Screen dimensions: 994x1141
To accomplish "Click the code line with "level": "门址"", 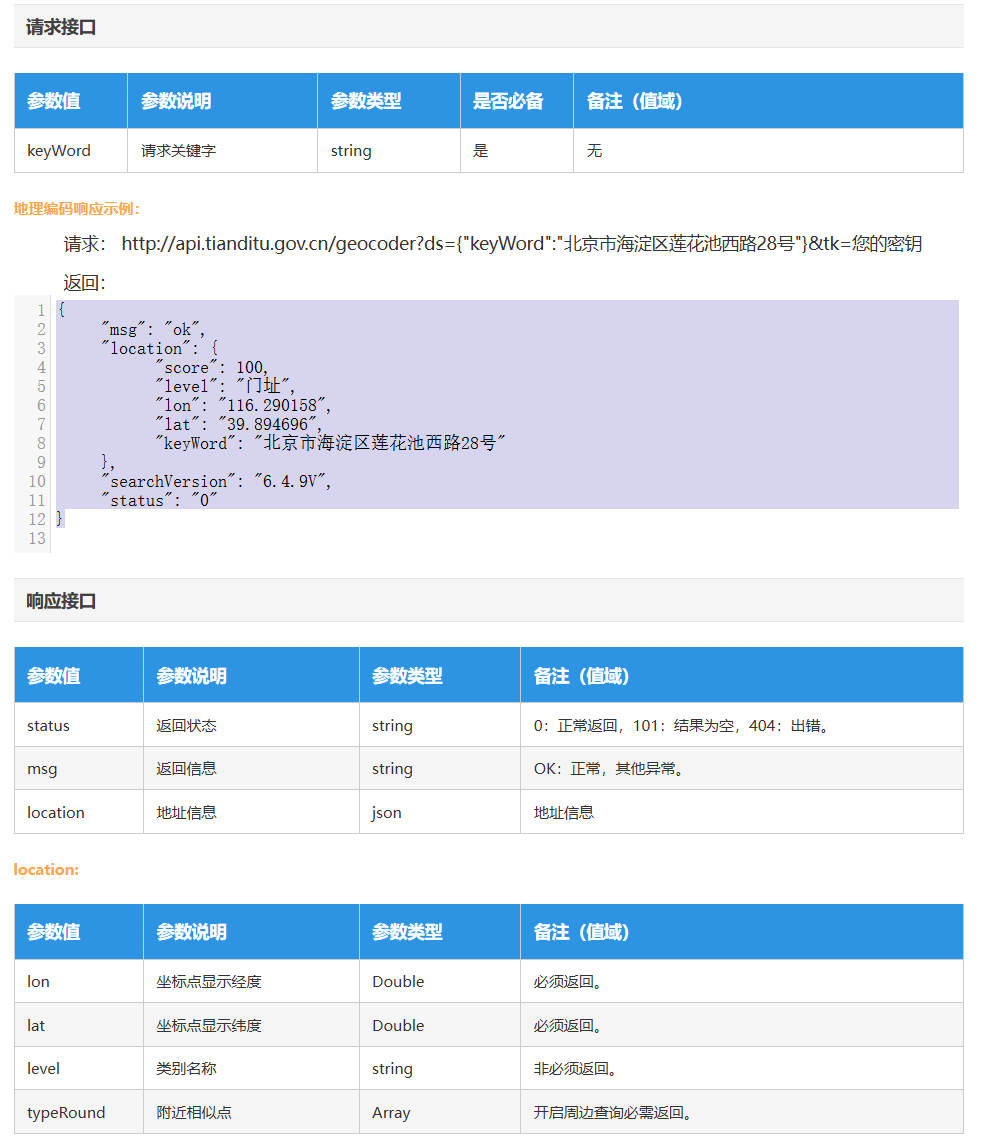I will pos(225,386).
